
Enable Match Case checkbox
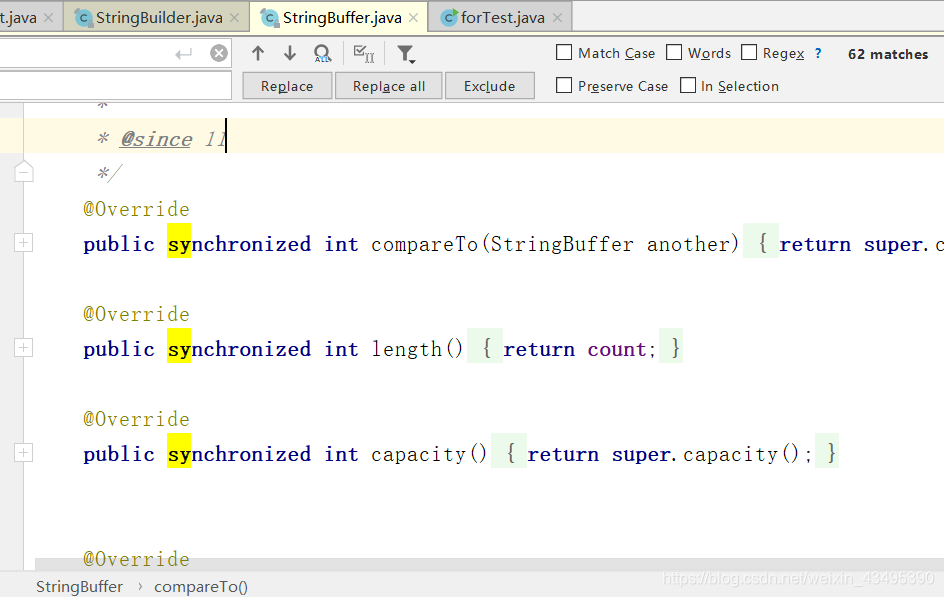(564, 52)
